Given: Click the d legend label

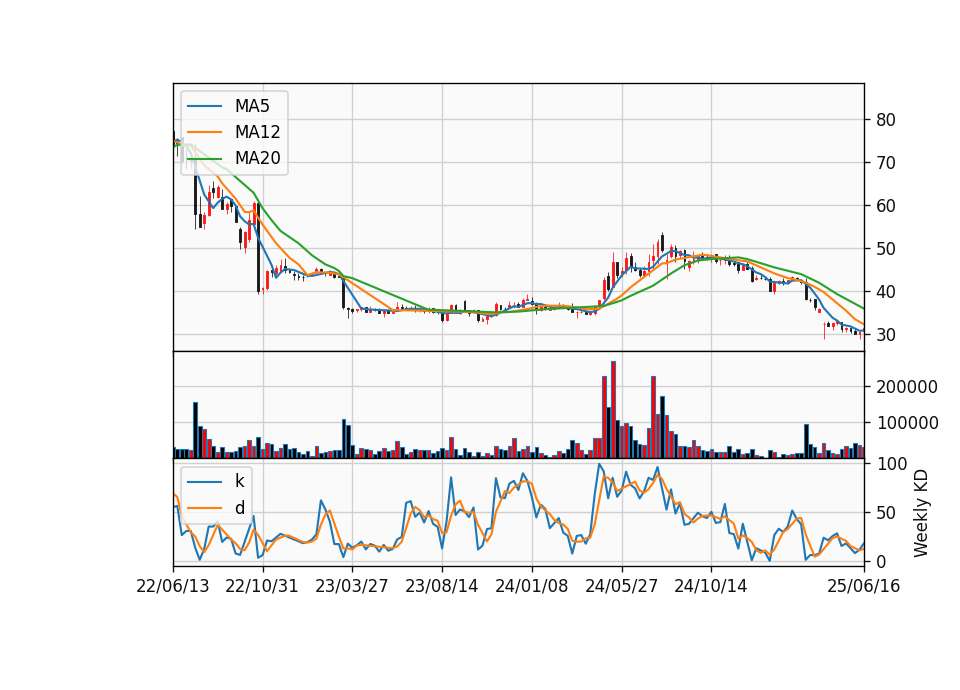Looking at the screenshot, I should (x=239, y=508).
